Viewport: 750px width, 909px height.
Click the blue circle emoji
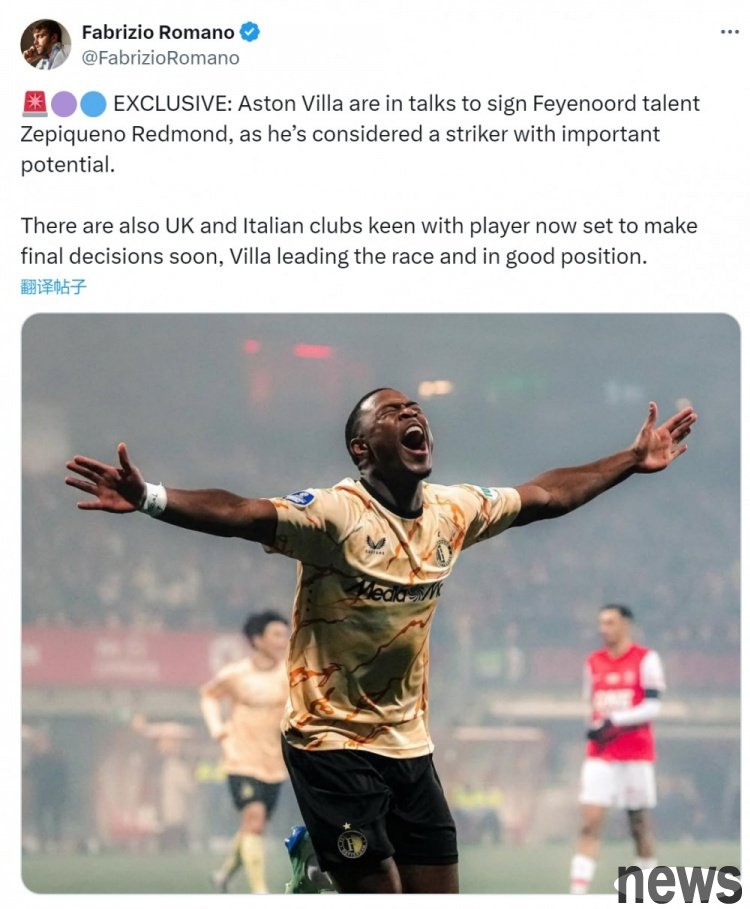(93, 104)
